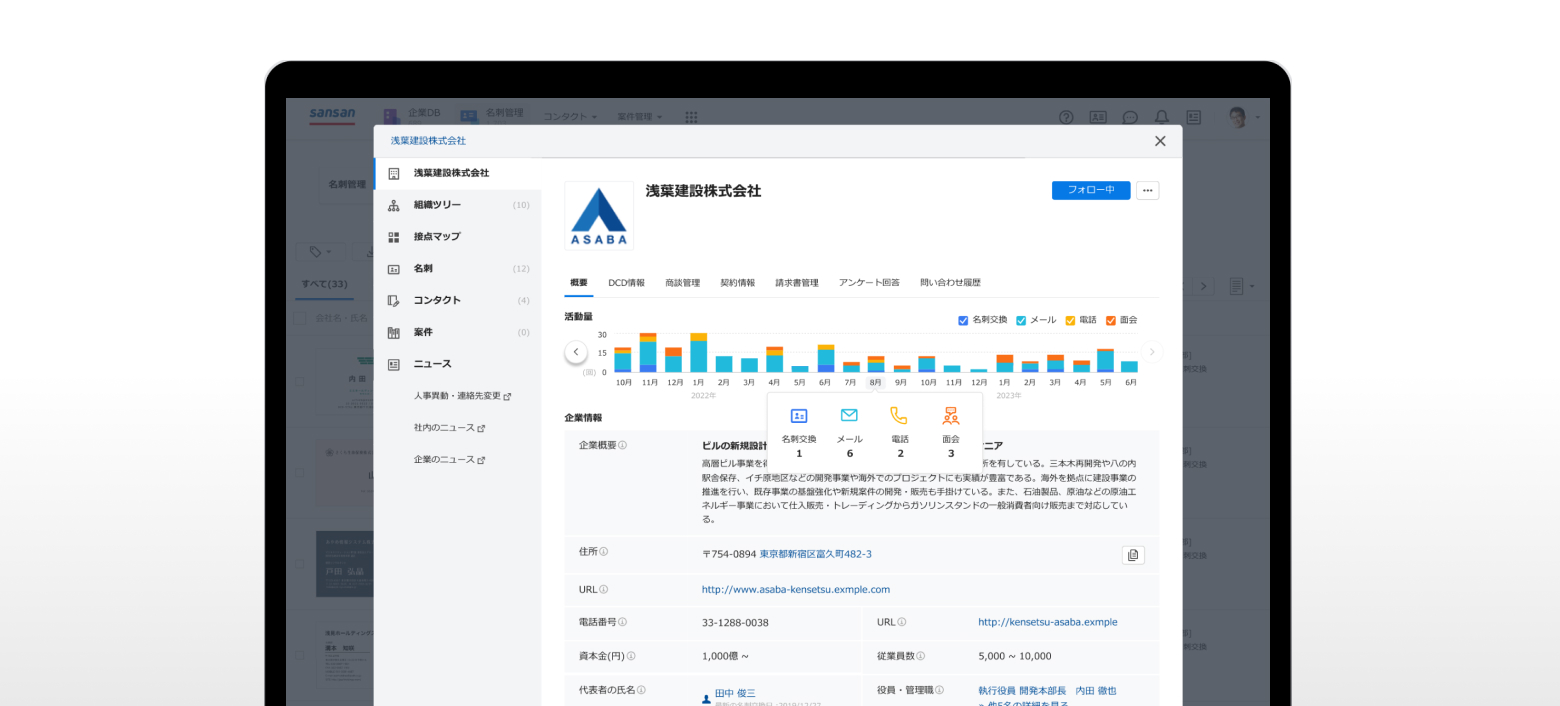
Task: Open ニュース in the sidebar
Action: [x=458, y=364]
